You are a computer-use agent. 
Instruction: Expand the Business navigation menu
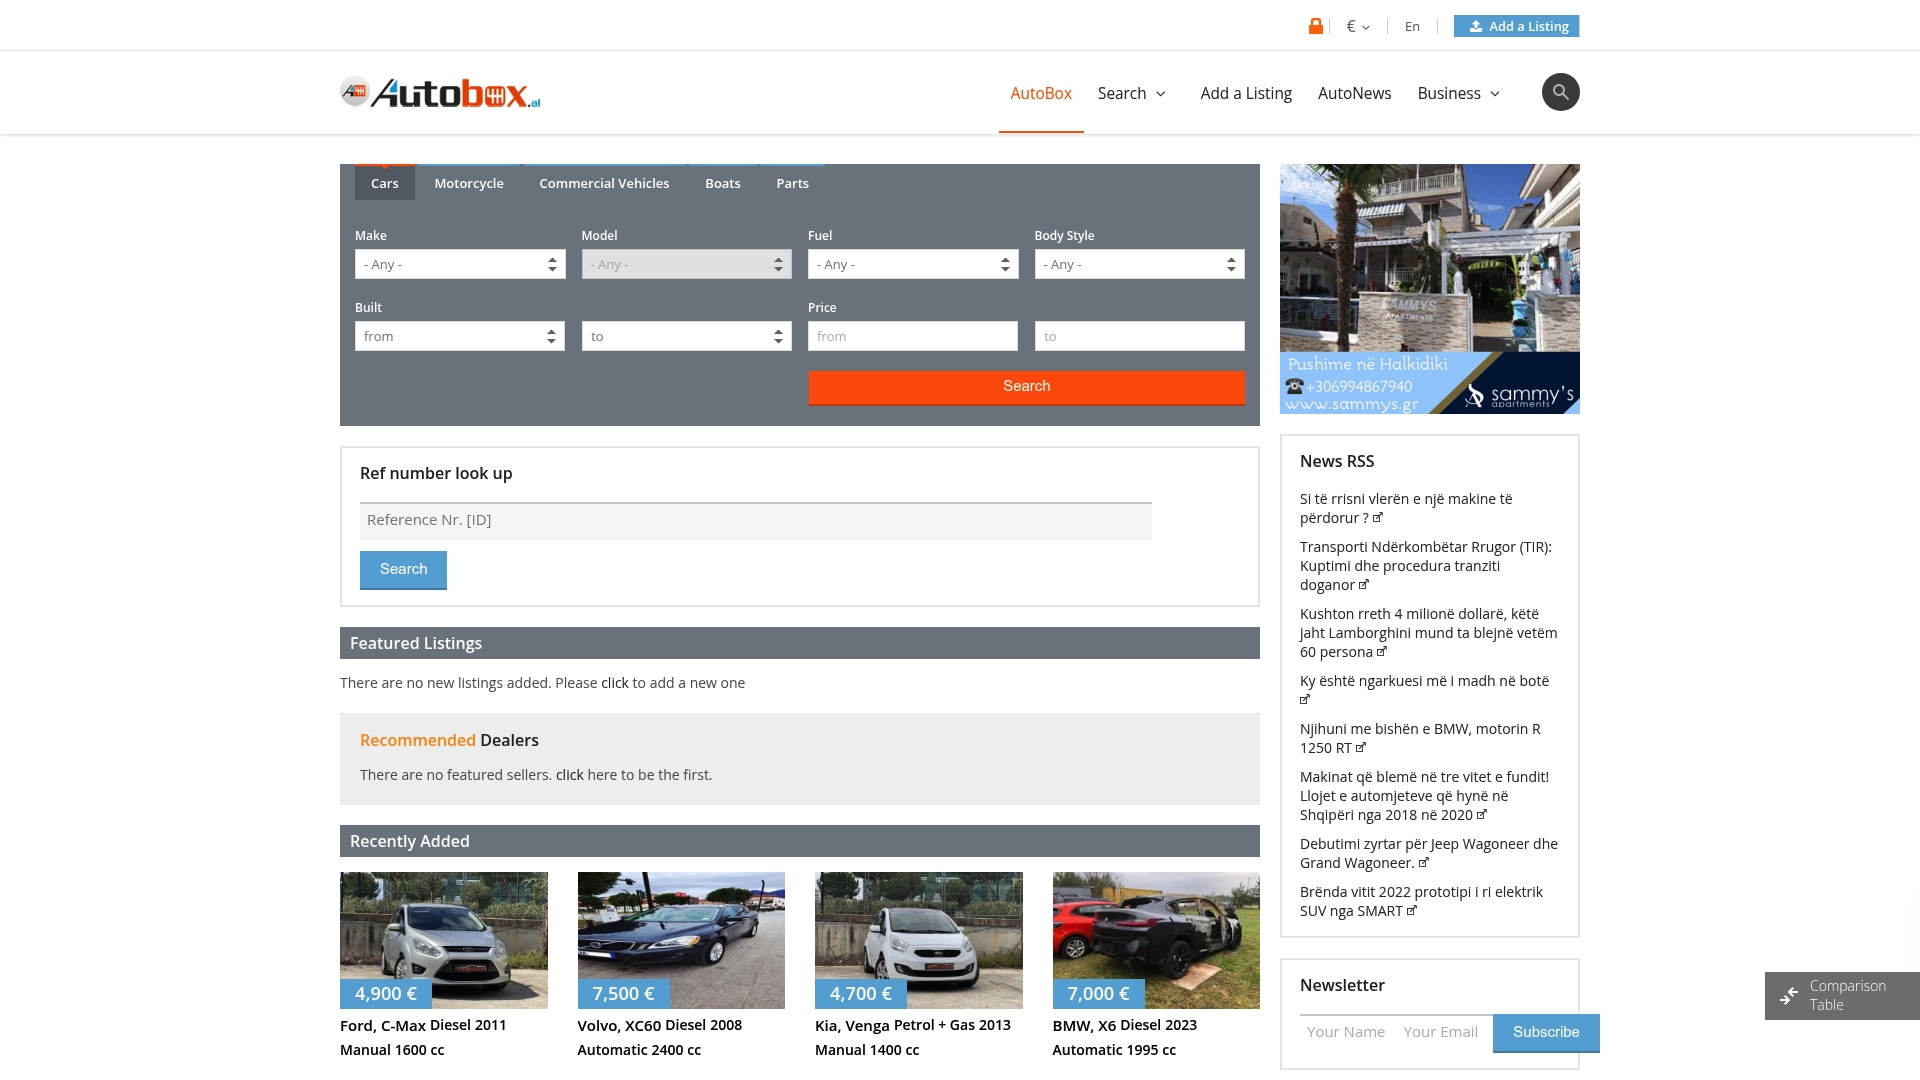pos(1458,93)
